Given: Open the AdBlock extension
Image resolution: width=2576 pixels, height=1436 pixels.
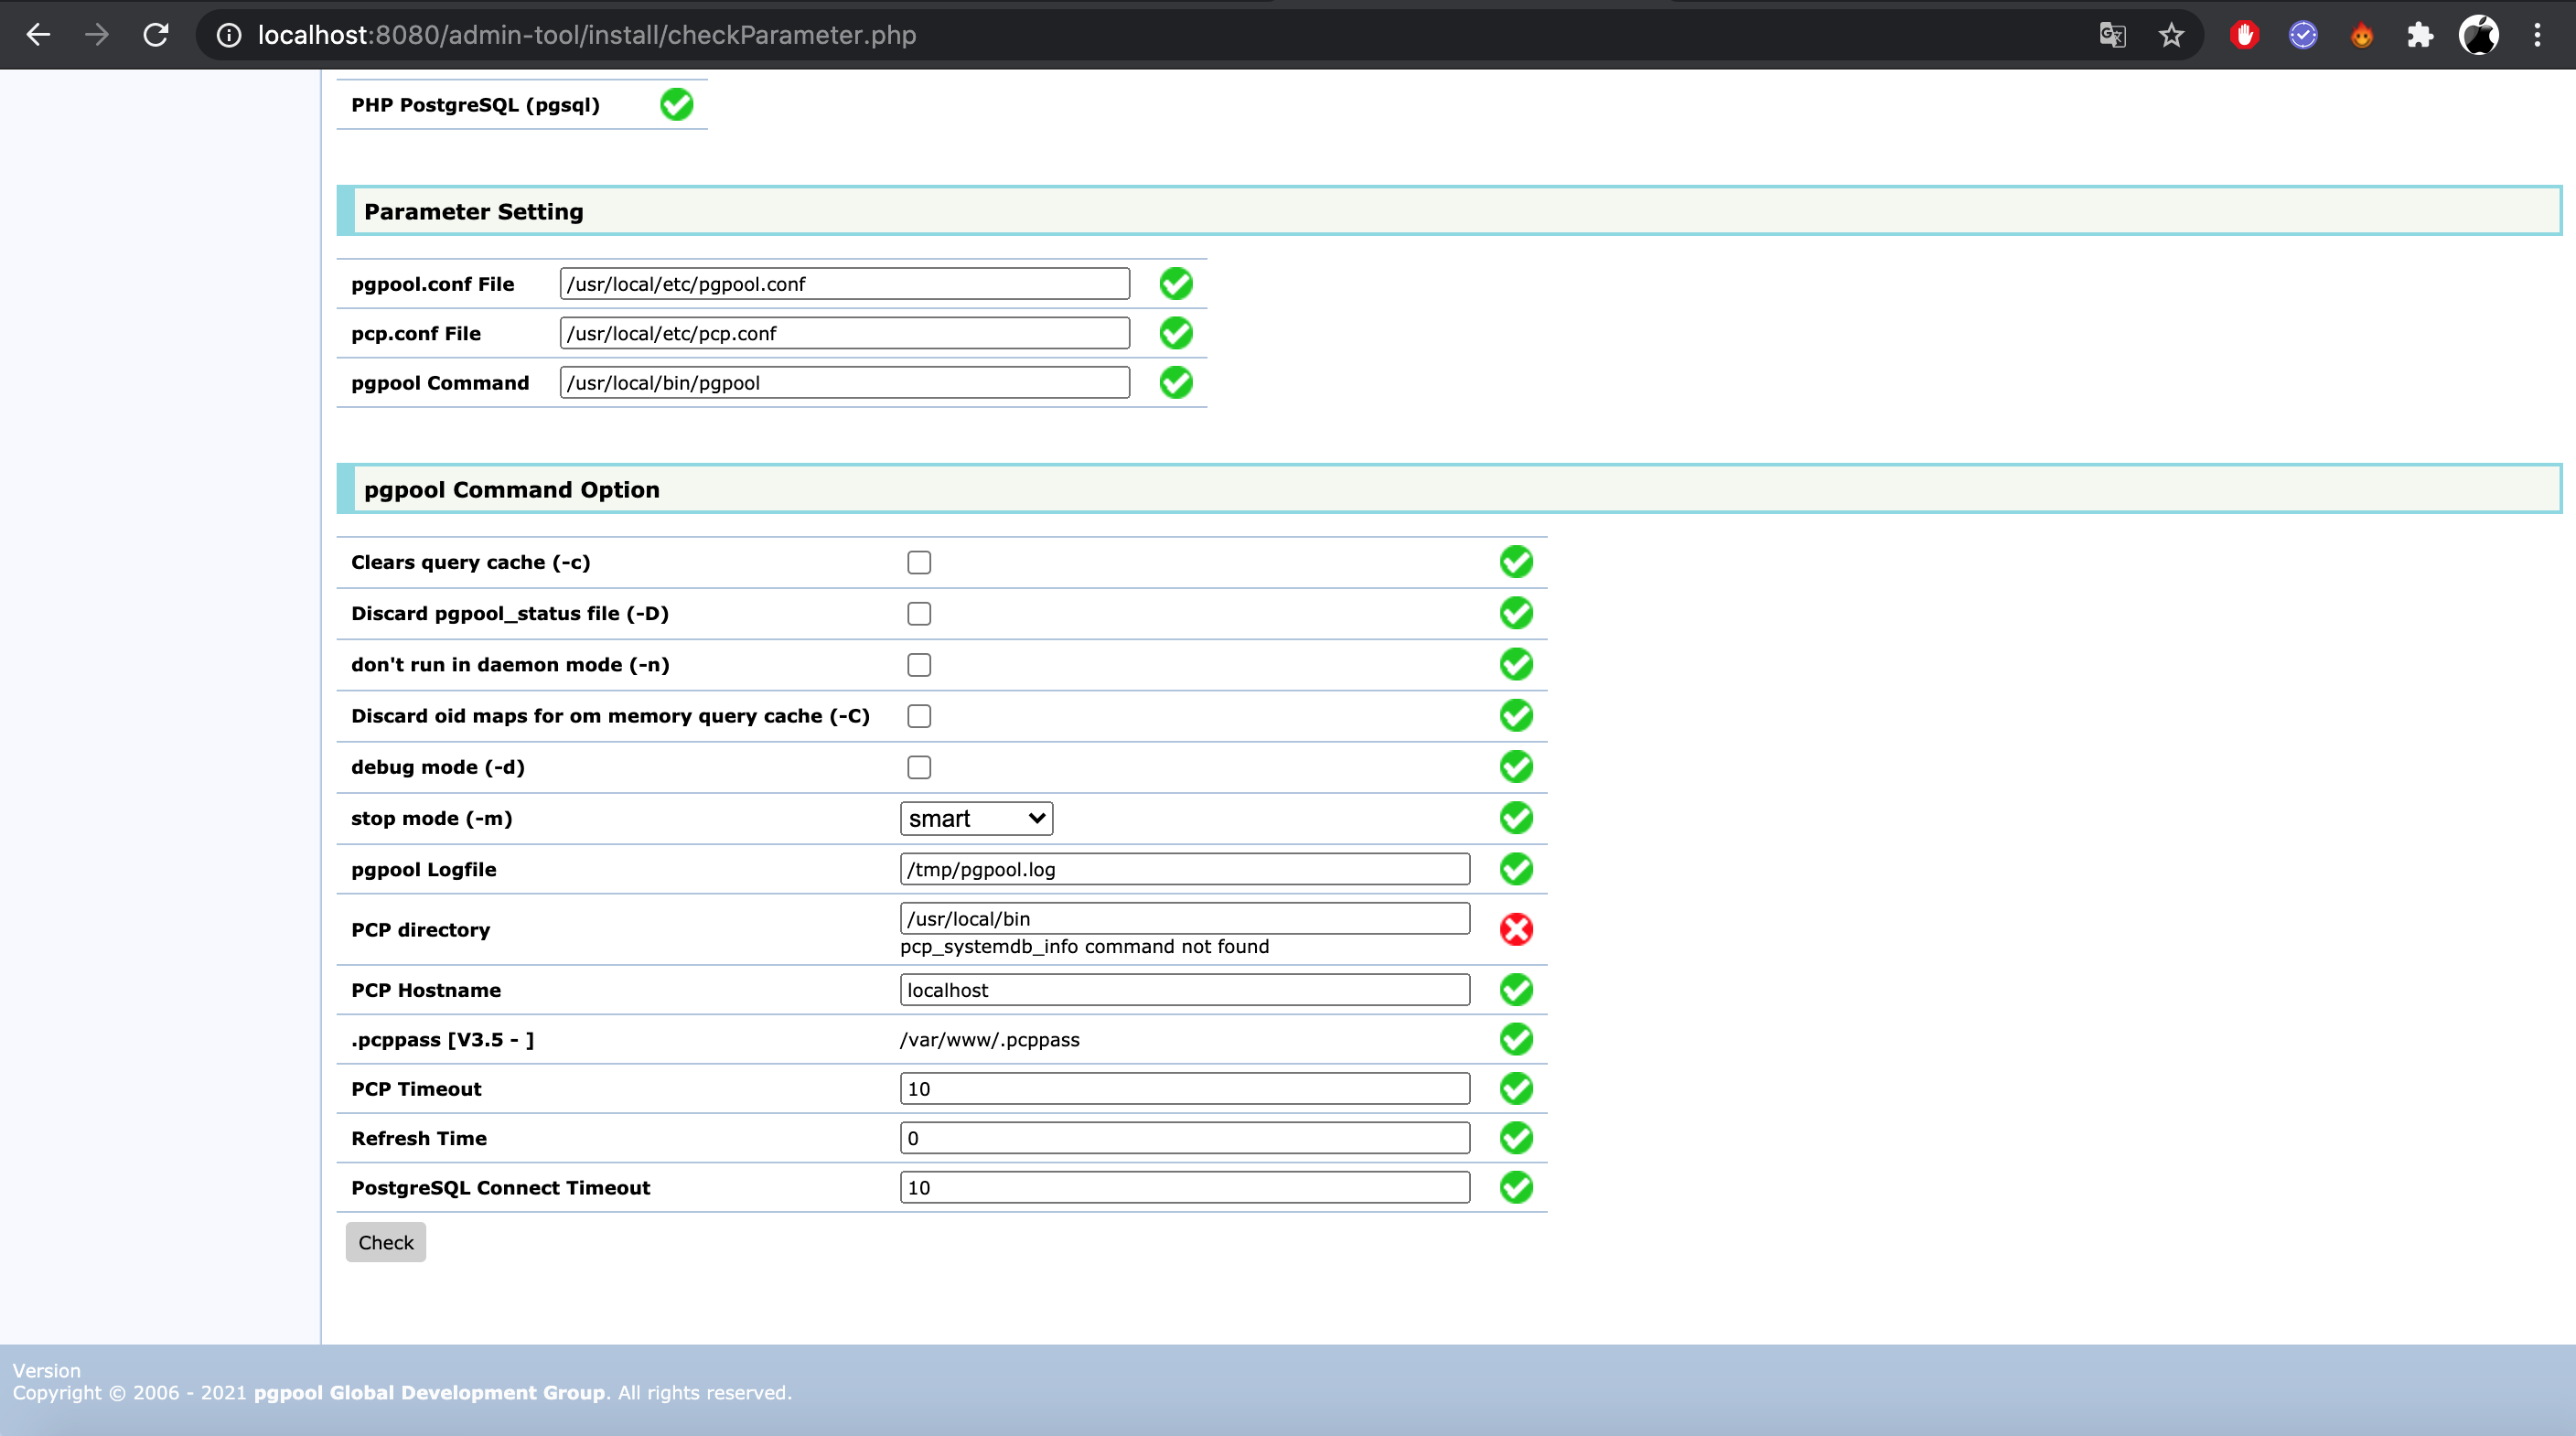Looking at the screenshot, I should (x=2244, y=35).
